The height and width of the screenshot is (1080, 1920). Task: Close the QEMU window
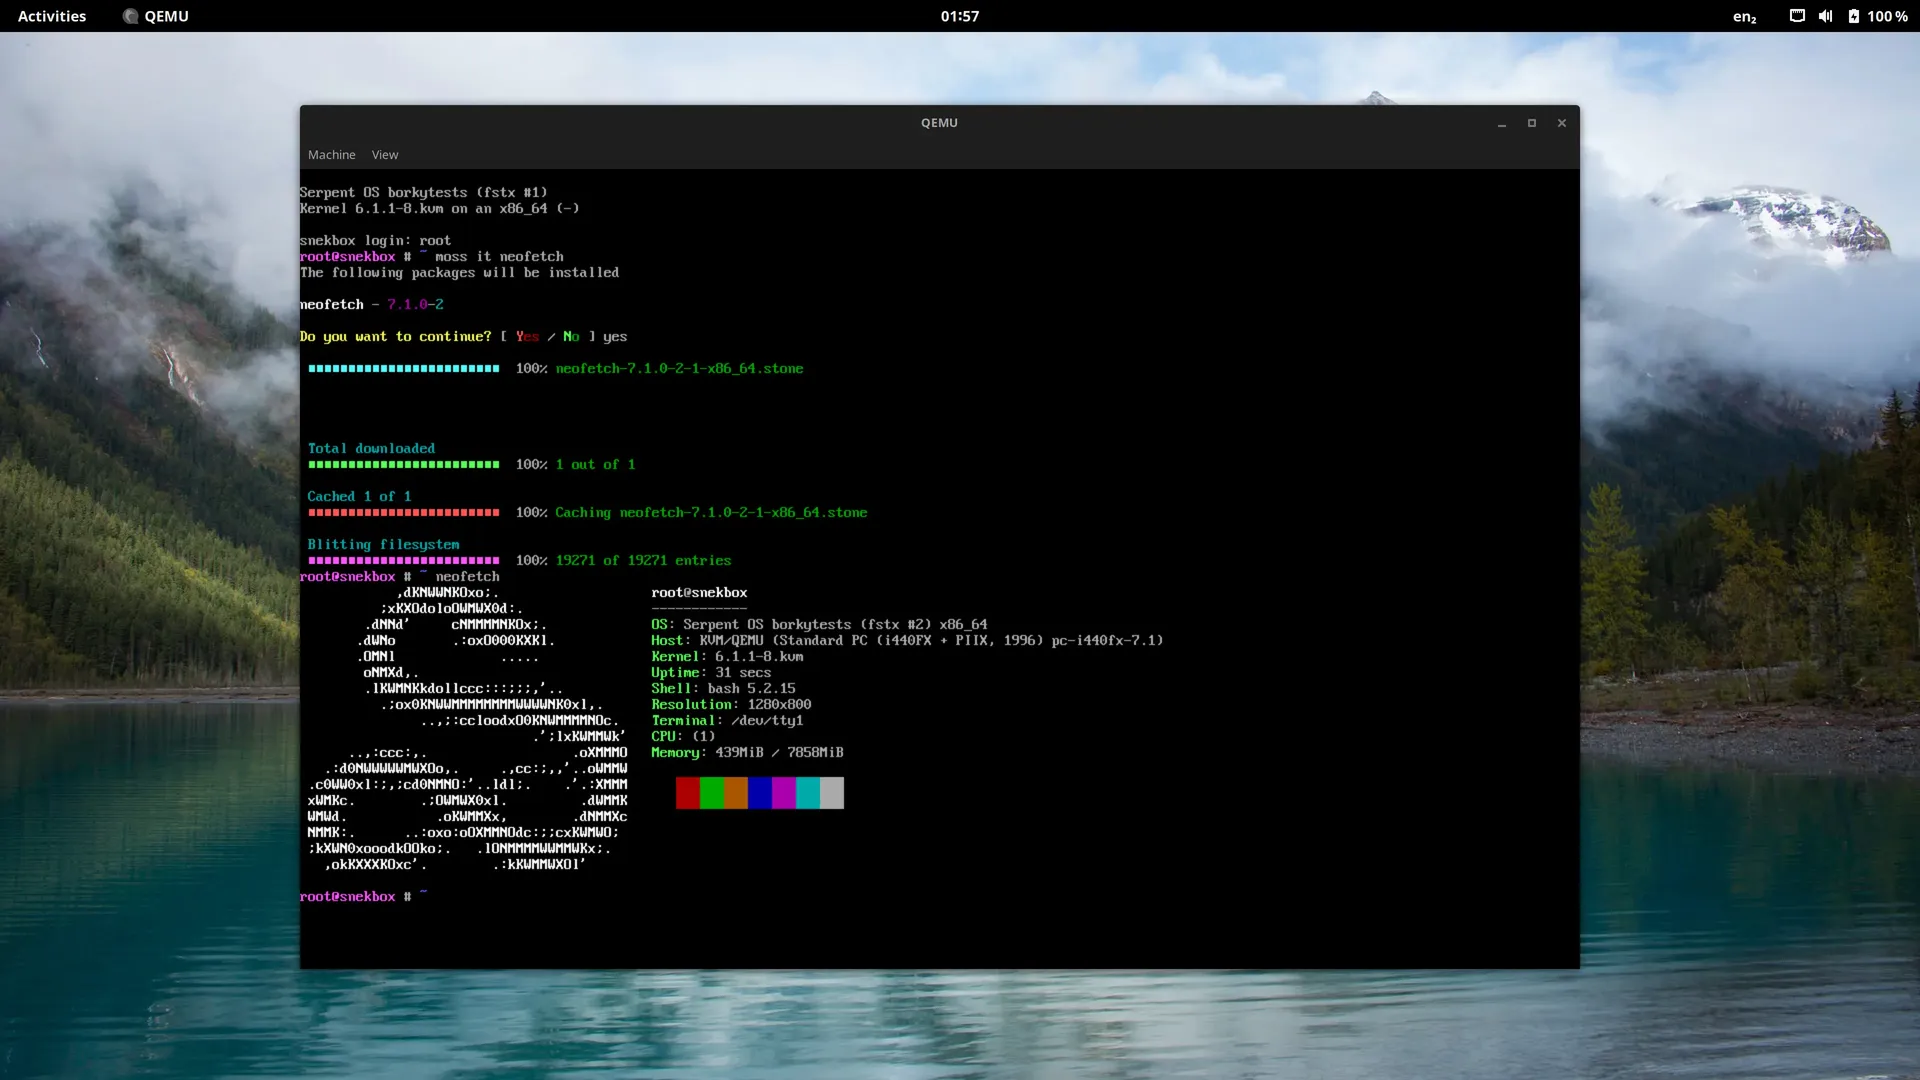[x=1561, y=123]
